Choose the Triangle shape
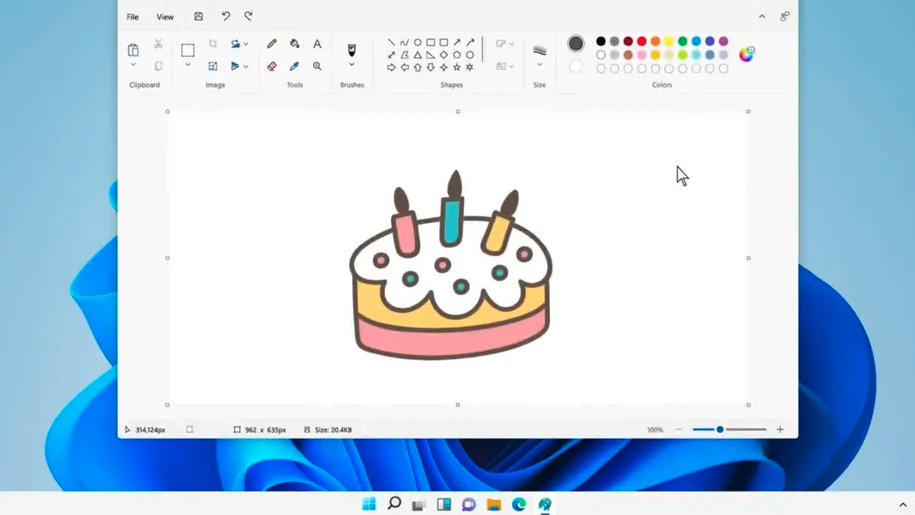Viewport: 915px width, 515px height. (x=417, y=55)
